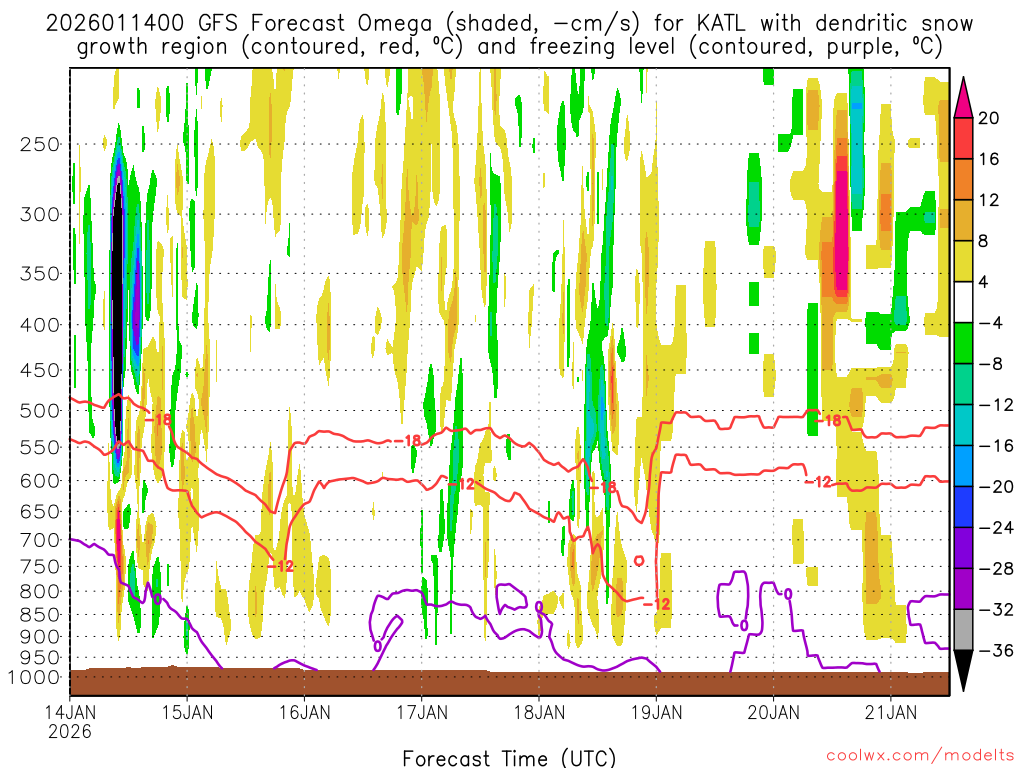This screenshot has width=1024, height=768.
Task: Click the 550 pressure level label
Action: point(40,447)
